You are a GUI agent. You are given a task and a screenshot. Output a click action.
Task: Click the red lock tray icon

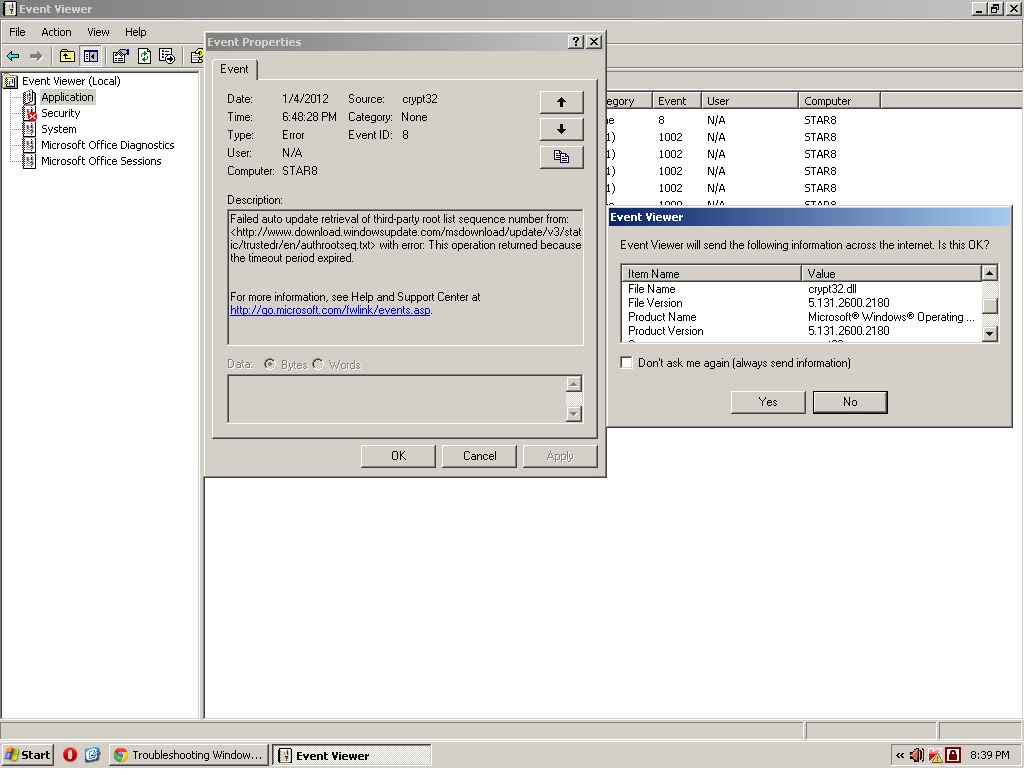[x=953, y=755]
